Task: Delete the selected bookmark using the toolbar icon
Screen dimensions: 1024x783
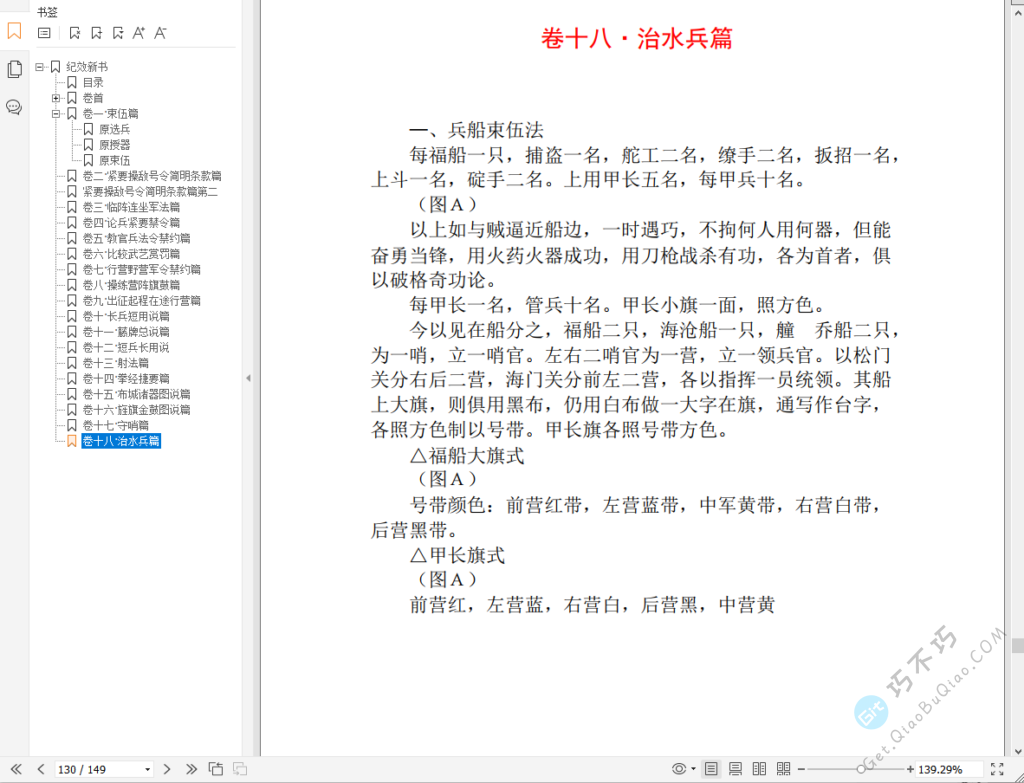Action: pos(76,33)
